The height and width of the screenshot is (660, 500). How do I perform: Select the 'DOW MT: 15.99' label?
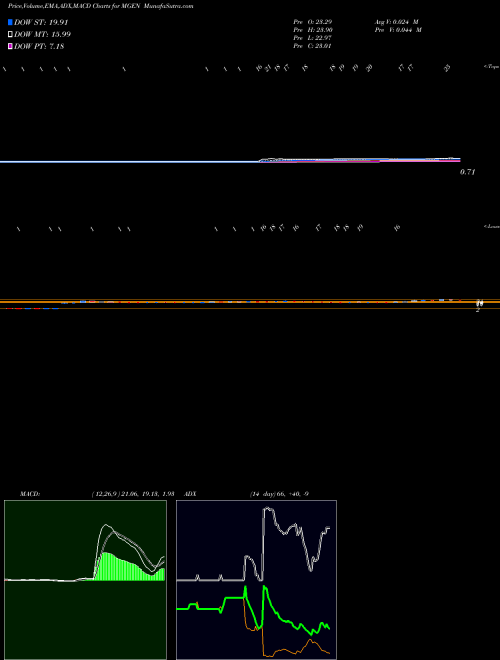point(42,34)
